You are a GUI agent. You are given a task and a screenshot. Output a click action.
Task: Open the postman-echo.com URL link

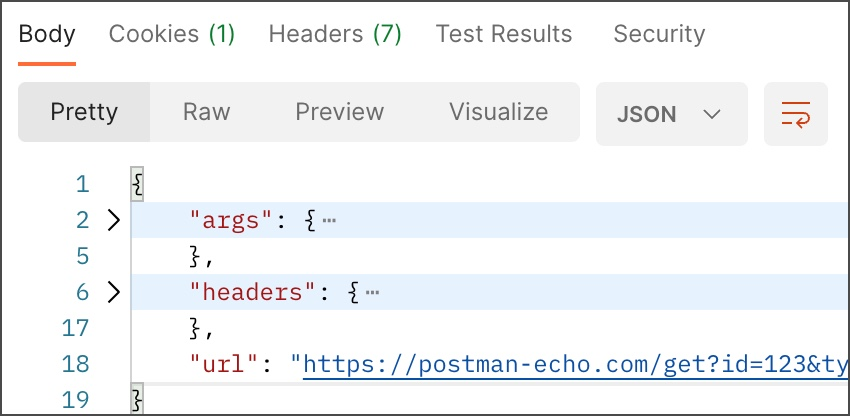(576, 365)
